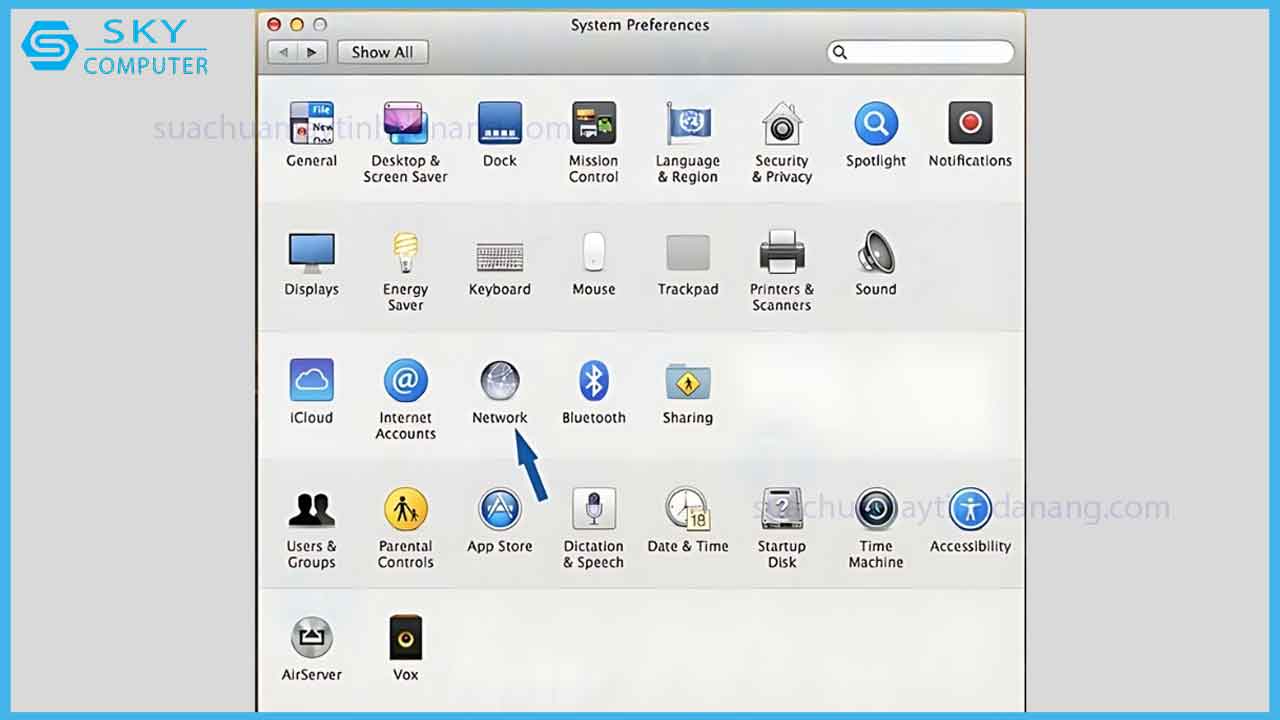Open the Vox preference pane
Screen dimensions: 1280x720
[x=405, y=638]
